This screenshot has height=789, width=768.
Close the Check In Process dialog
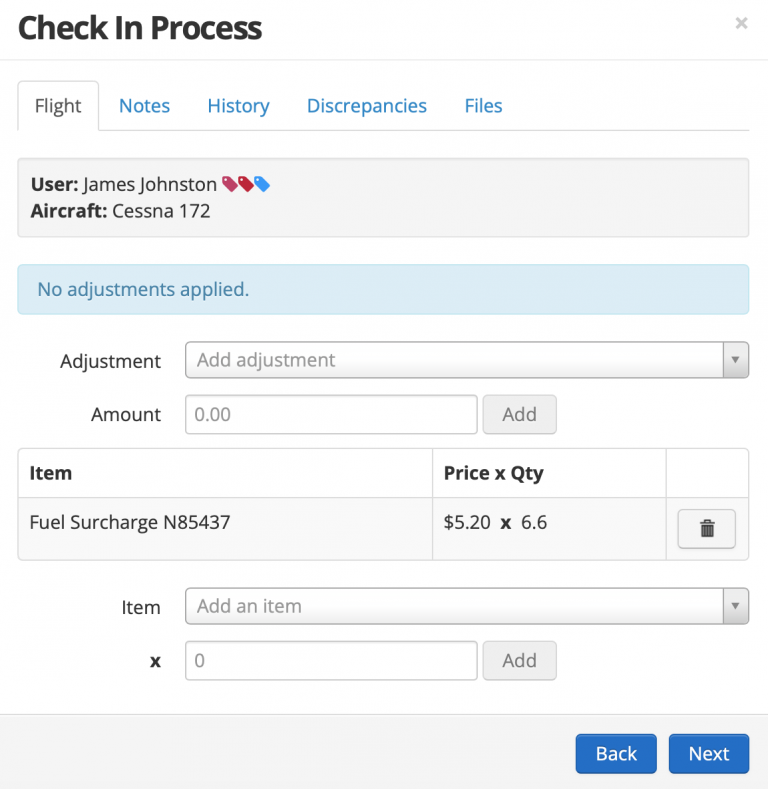pos(741,23)
